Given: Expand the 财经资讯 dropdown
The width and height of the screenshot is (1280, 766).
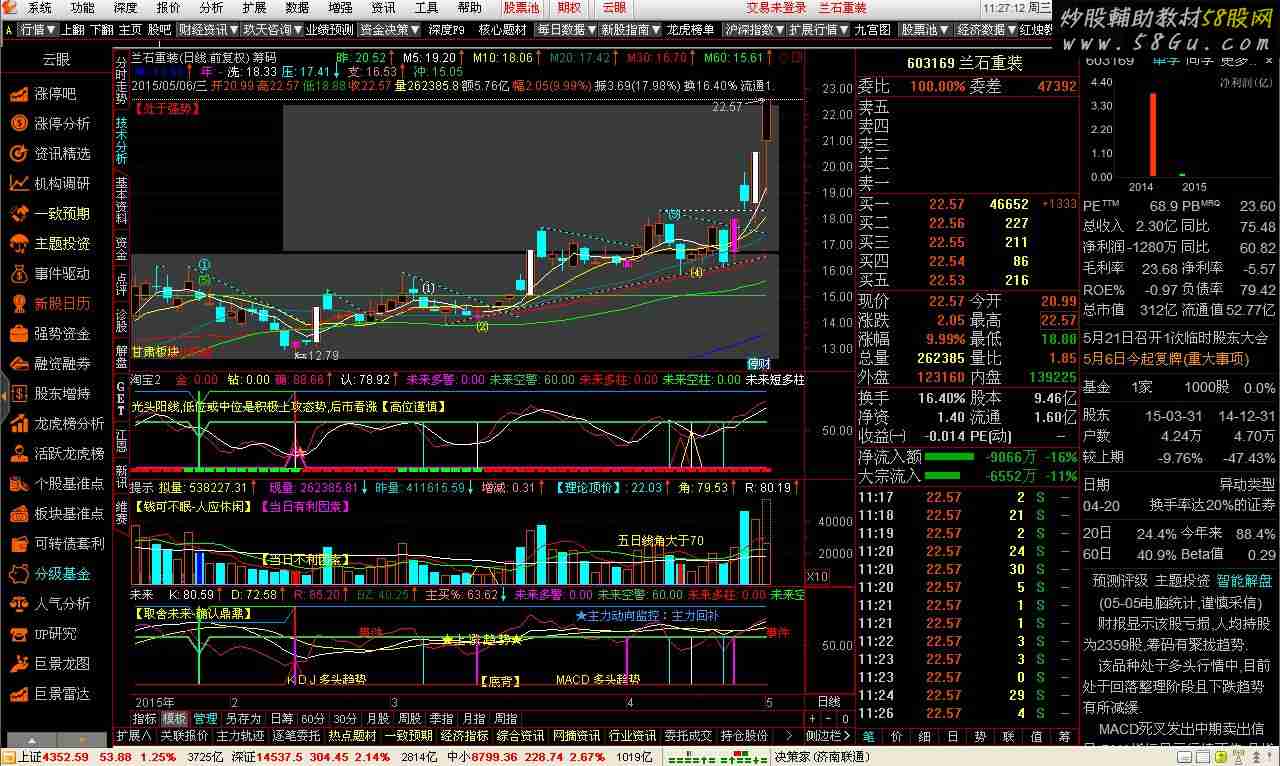Looking at the screenshot, I should 208,30.
